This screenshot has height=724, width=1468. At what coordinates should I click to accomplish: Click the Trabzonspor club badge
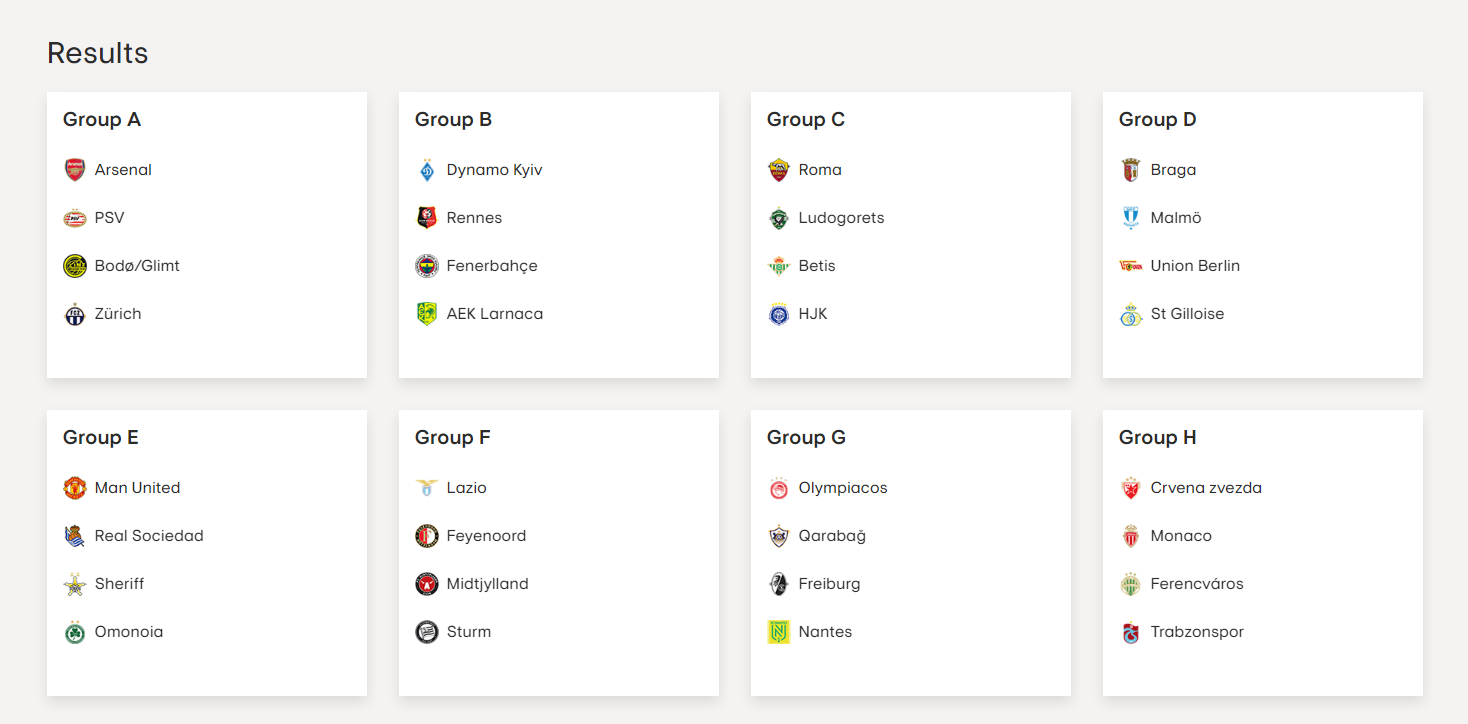point(1131,632)
